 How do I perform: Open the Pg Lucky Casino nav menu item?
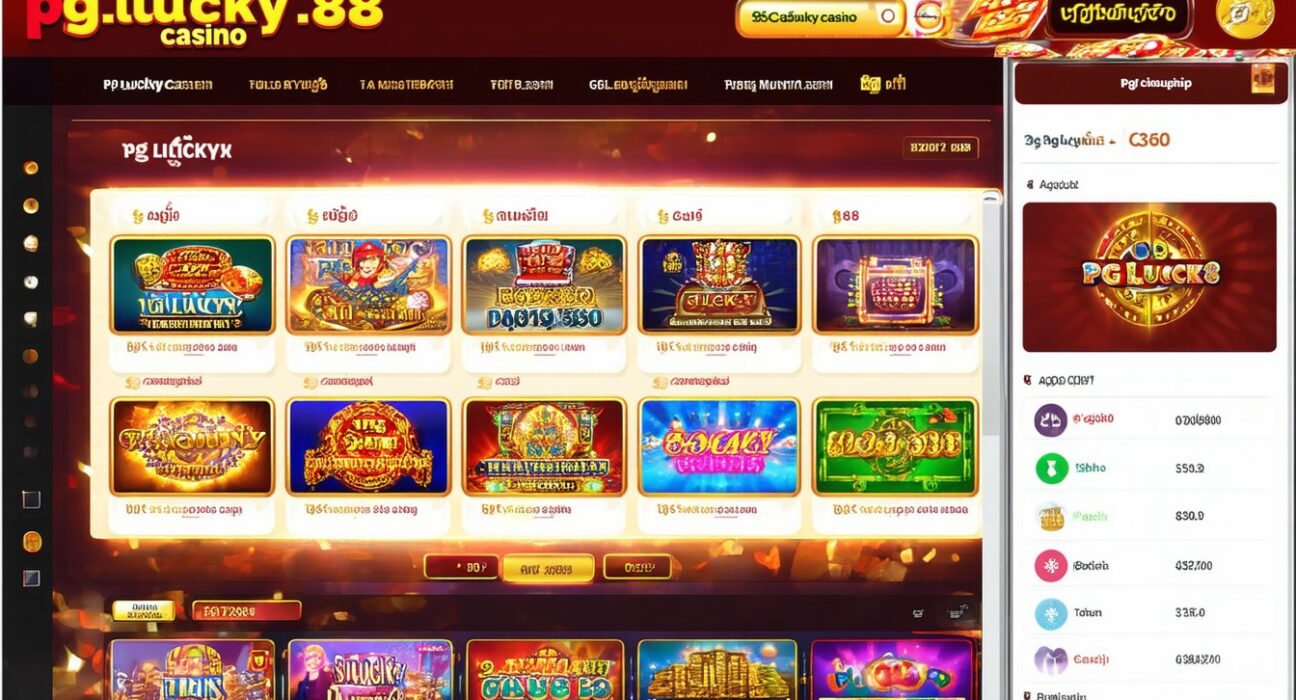pos(158,85)
